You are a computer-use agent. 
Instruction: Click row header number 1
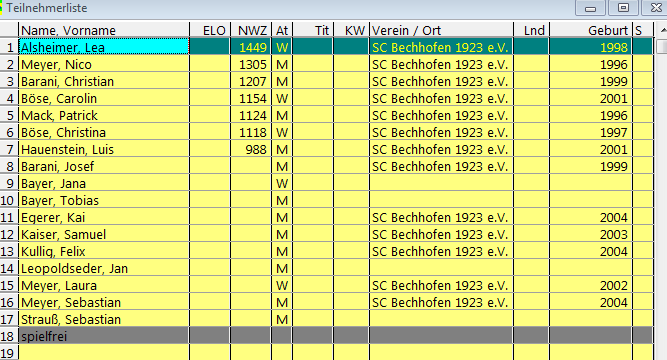[x=9, y=47]
